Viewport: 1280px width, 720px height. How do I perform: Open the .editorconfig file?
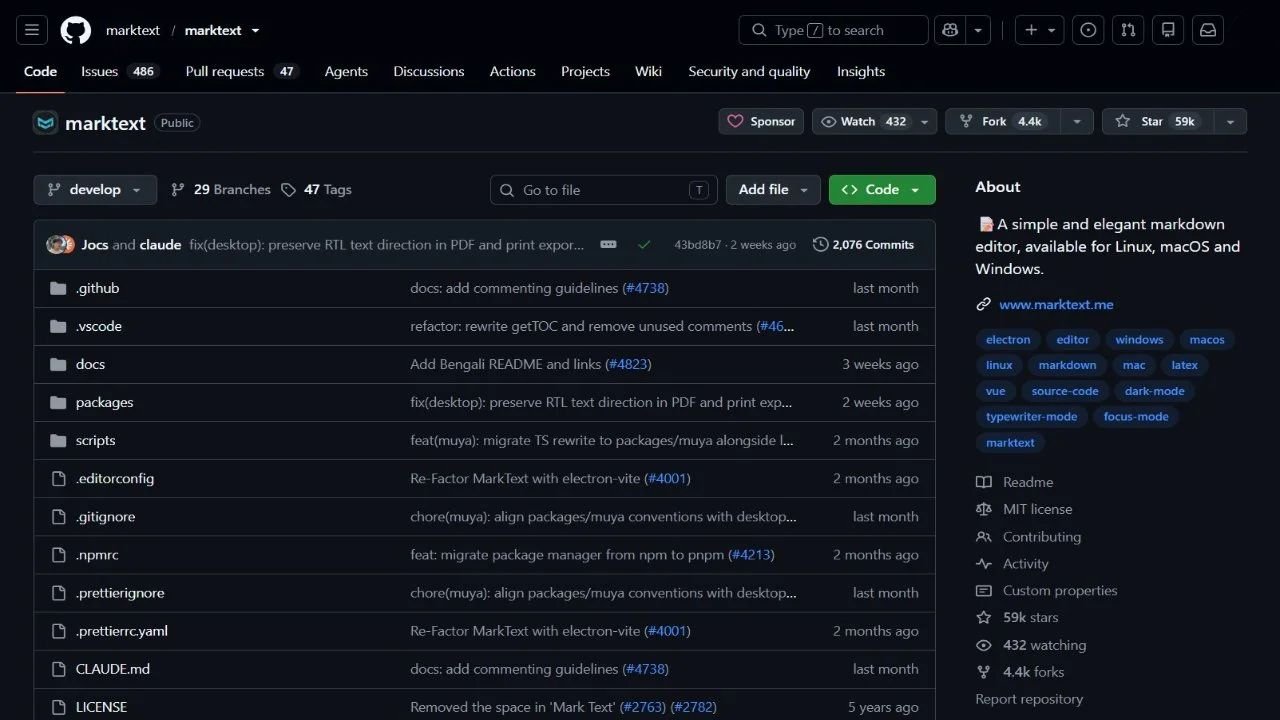pos(115,479)
